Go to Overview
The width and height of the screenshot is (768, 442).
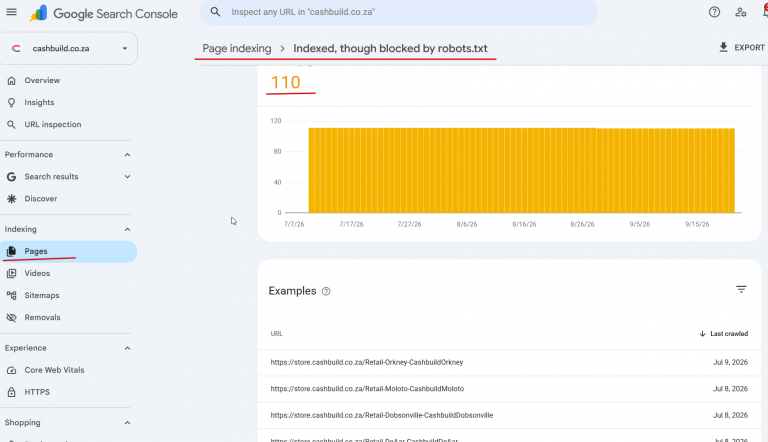tap(42, 80)
